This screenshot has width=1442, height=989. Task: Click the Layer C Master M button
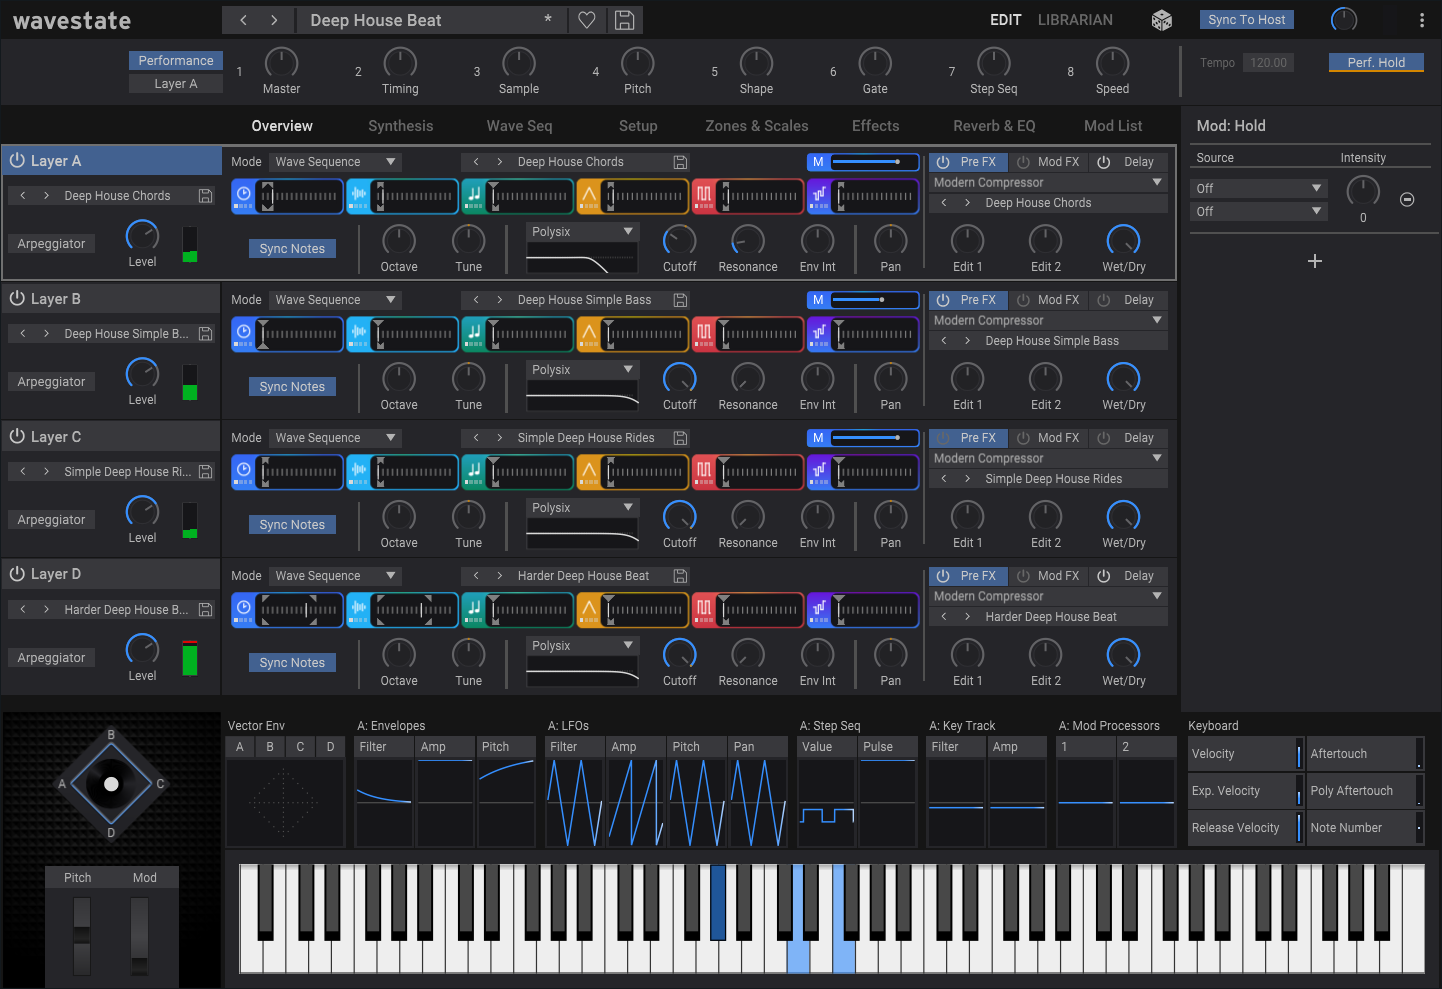(818, 438)
